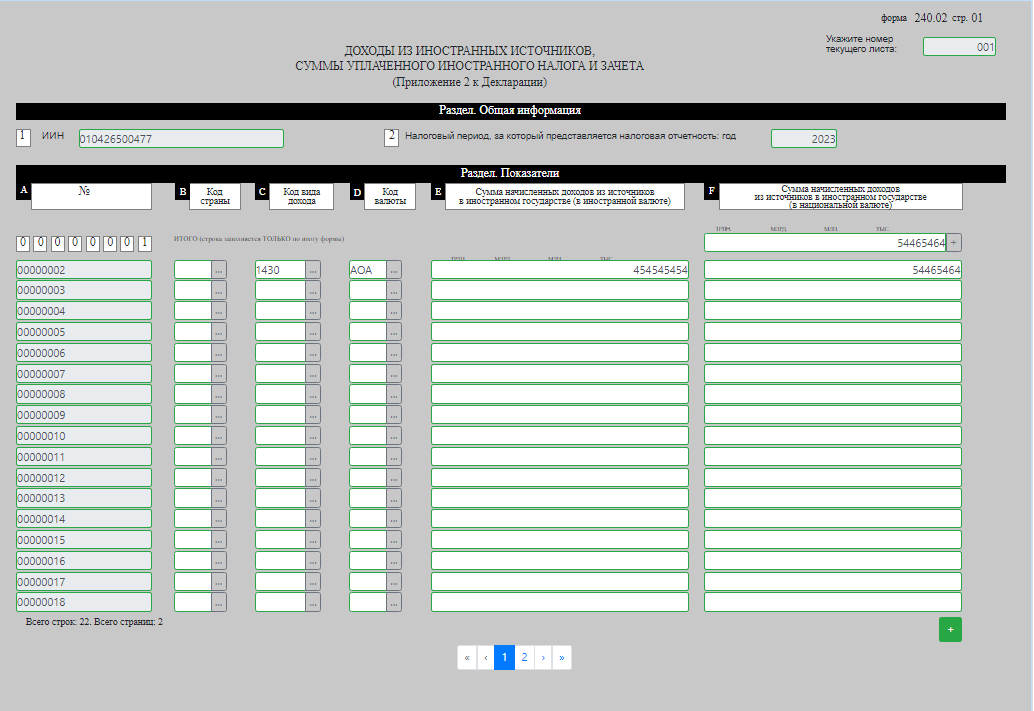Click the IIN field 010426500477

pyautogui.click(x=181, y=139)
